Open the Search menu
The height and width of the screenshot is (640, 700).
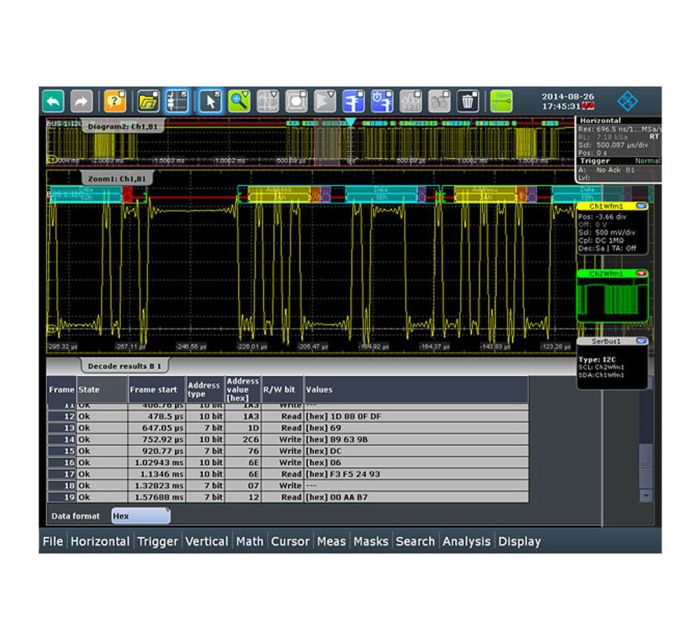(x=415, y=541)
